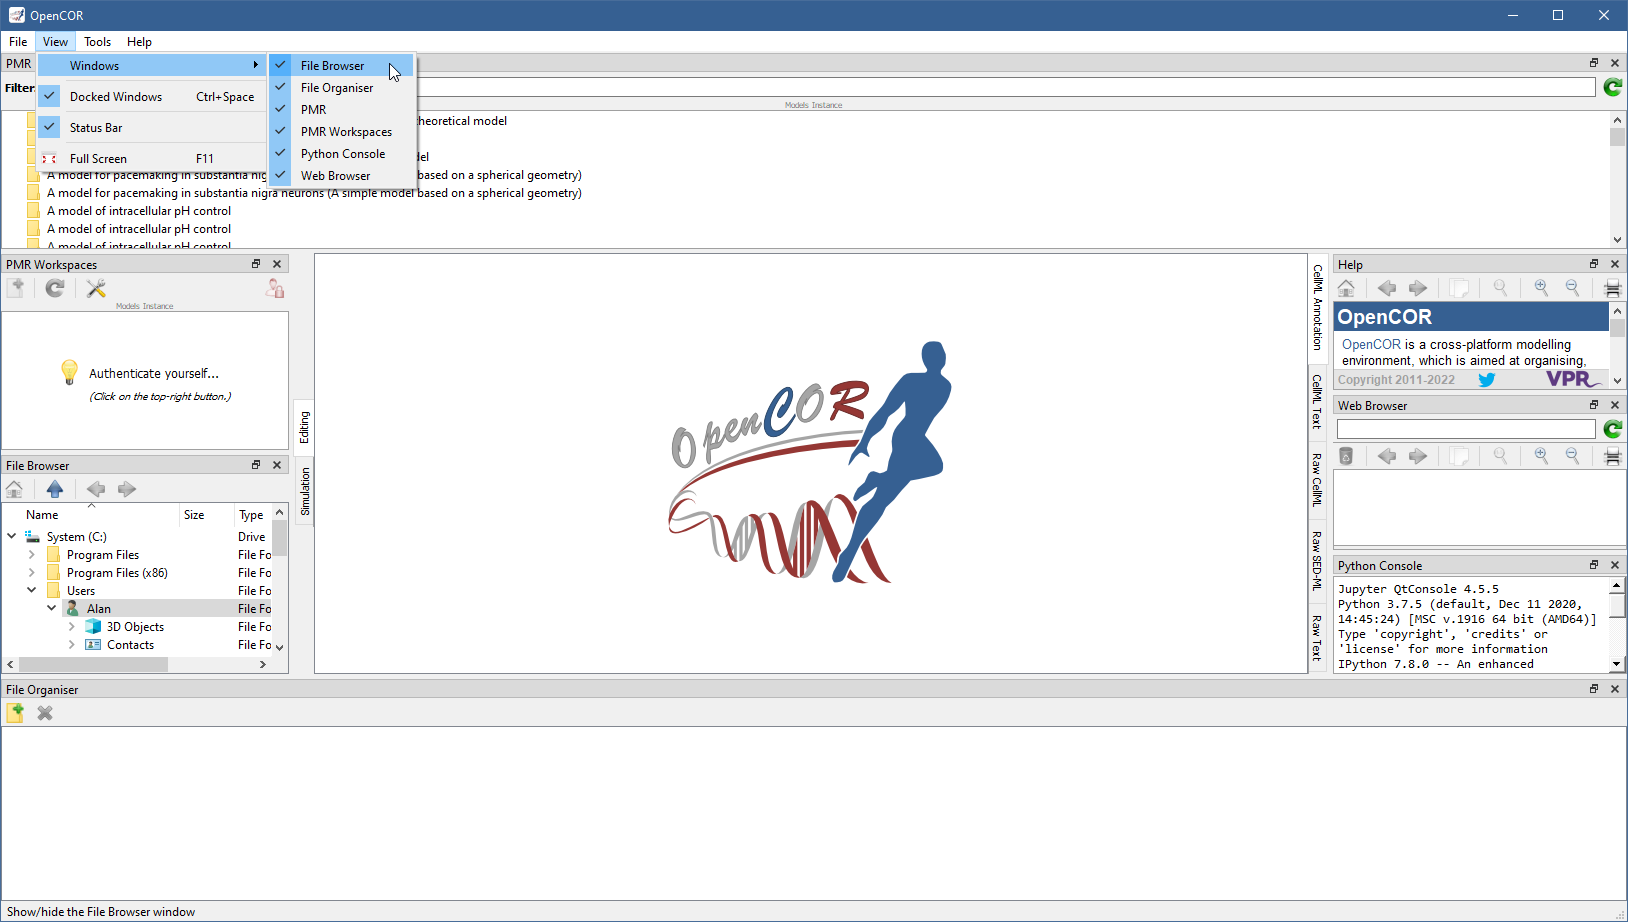Viewport: 1628px width, 922px height.
Task: Zoom in within the Help panel
Action: coord(1541,288)
